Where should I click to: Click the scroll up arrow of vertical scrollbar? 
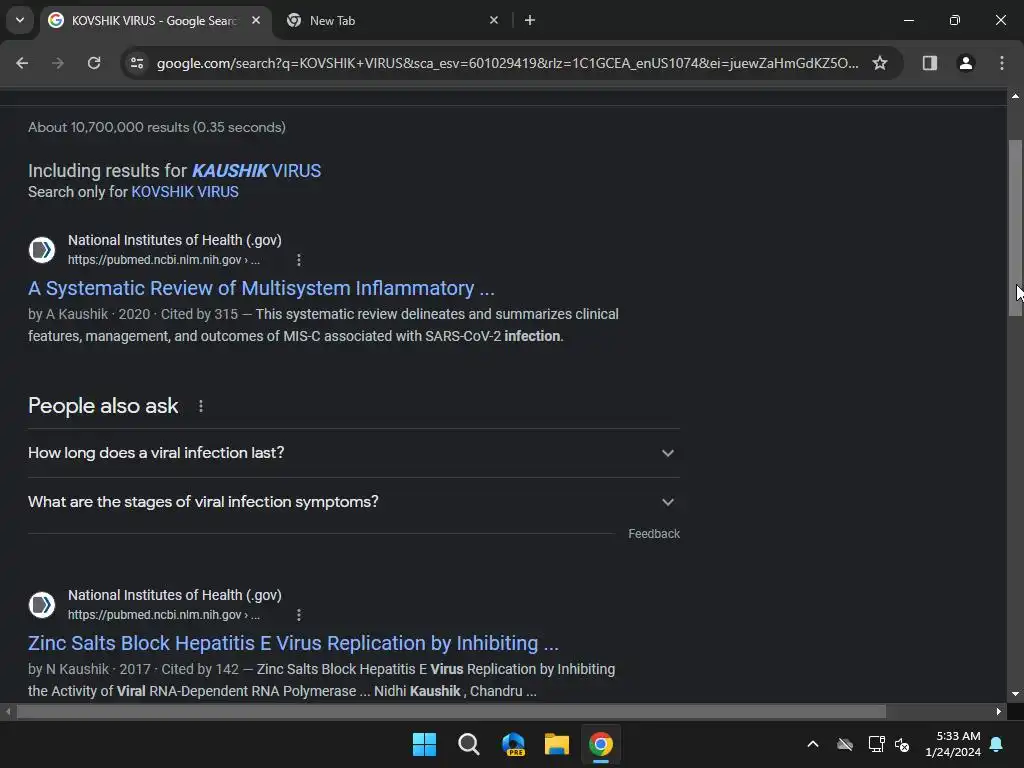point(1015,96)
